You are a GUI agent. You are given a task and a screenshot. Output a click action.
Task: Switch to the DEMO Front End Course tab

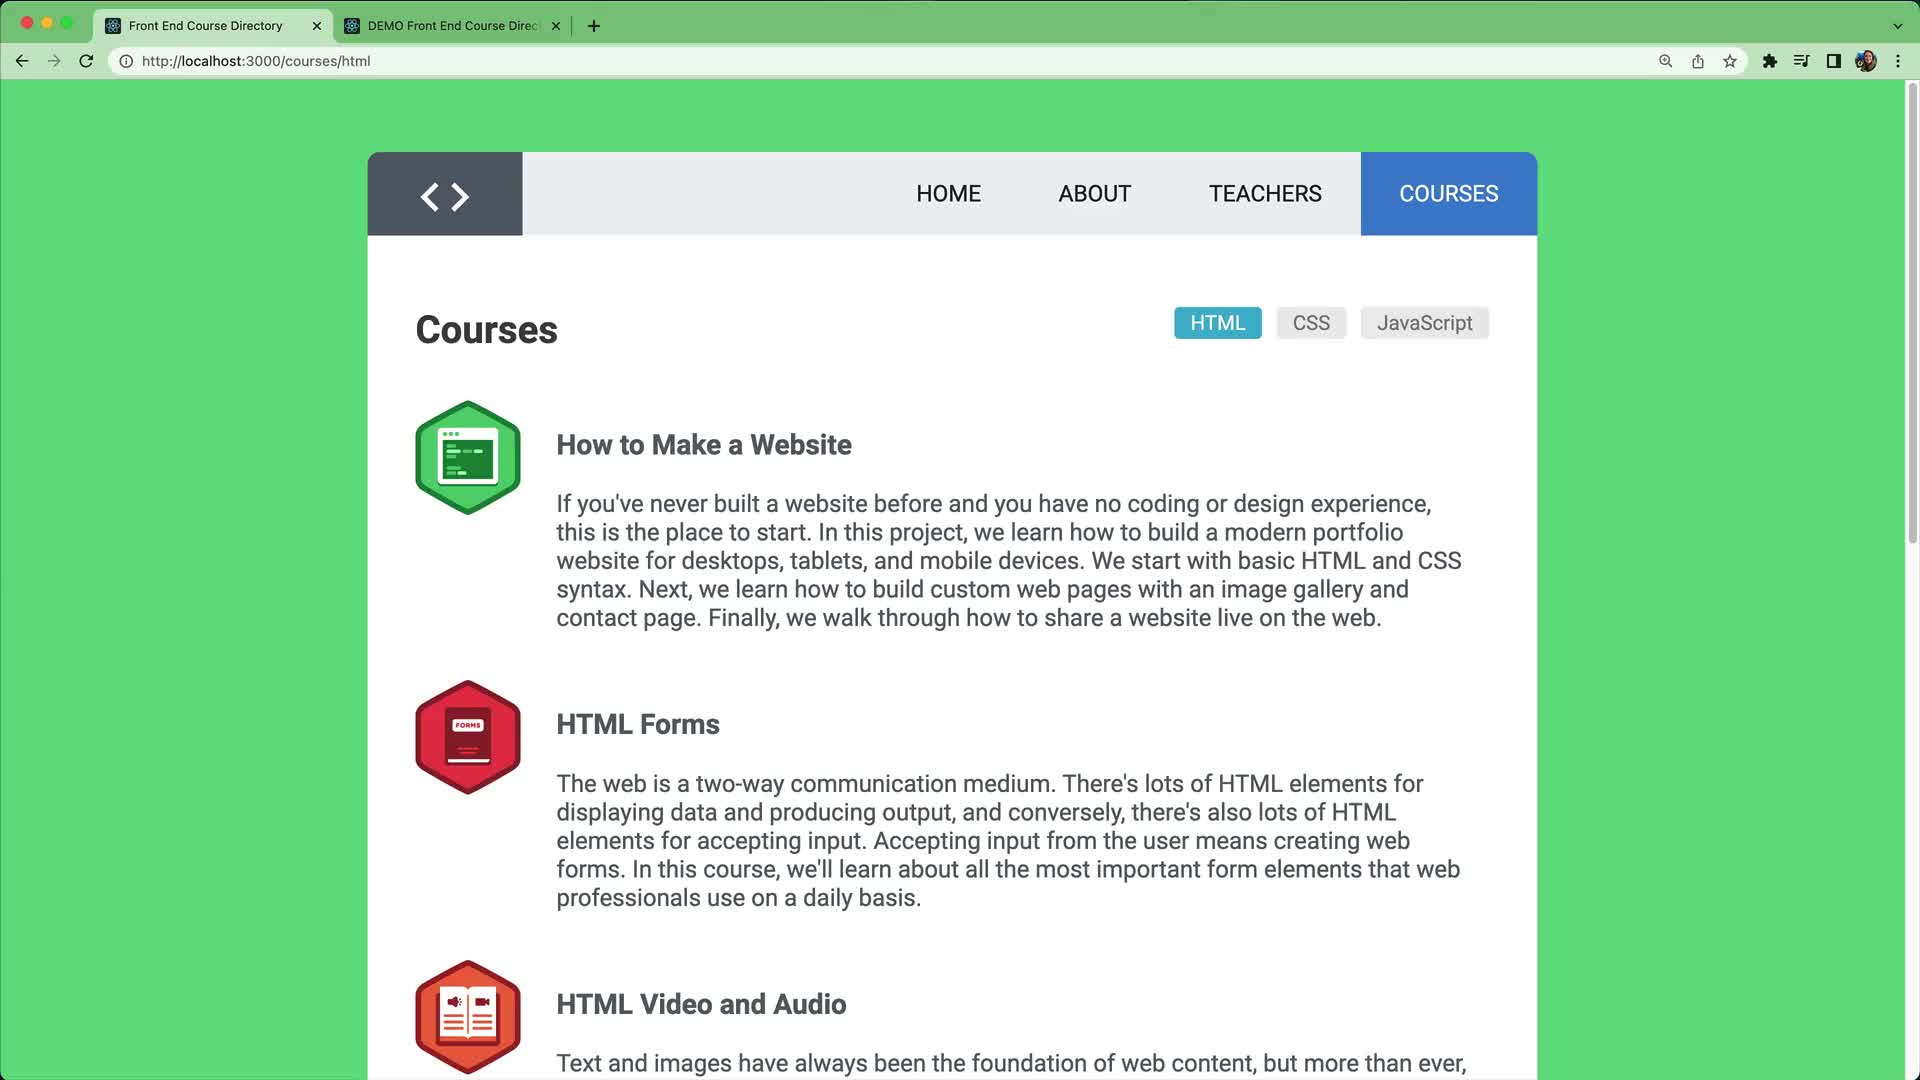[x=452, y=26]
